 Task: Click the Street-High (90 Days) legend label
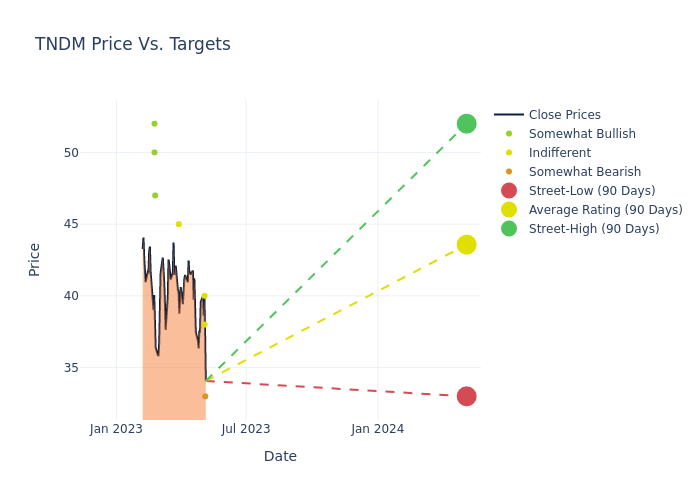[x=594, y=229]
